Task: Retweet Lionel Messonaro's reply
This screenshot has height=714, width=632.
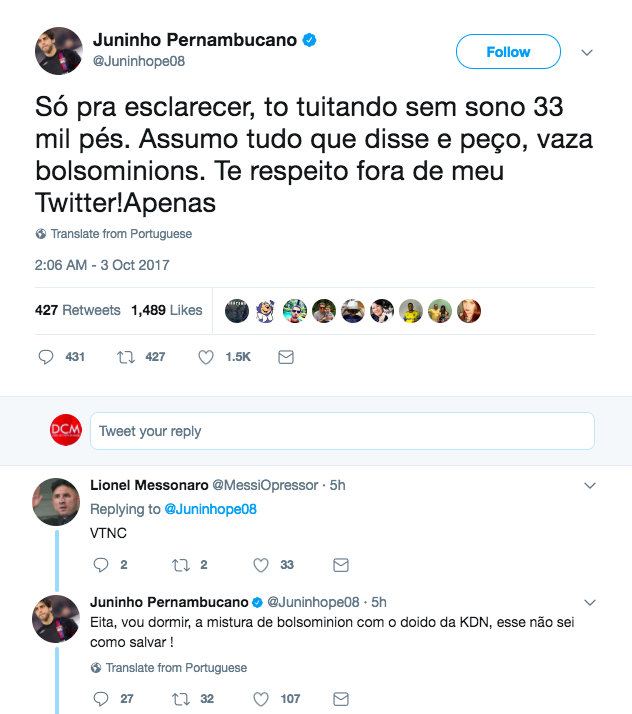Action: point(180,565)
